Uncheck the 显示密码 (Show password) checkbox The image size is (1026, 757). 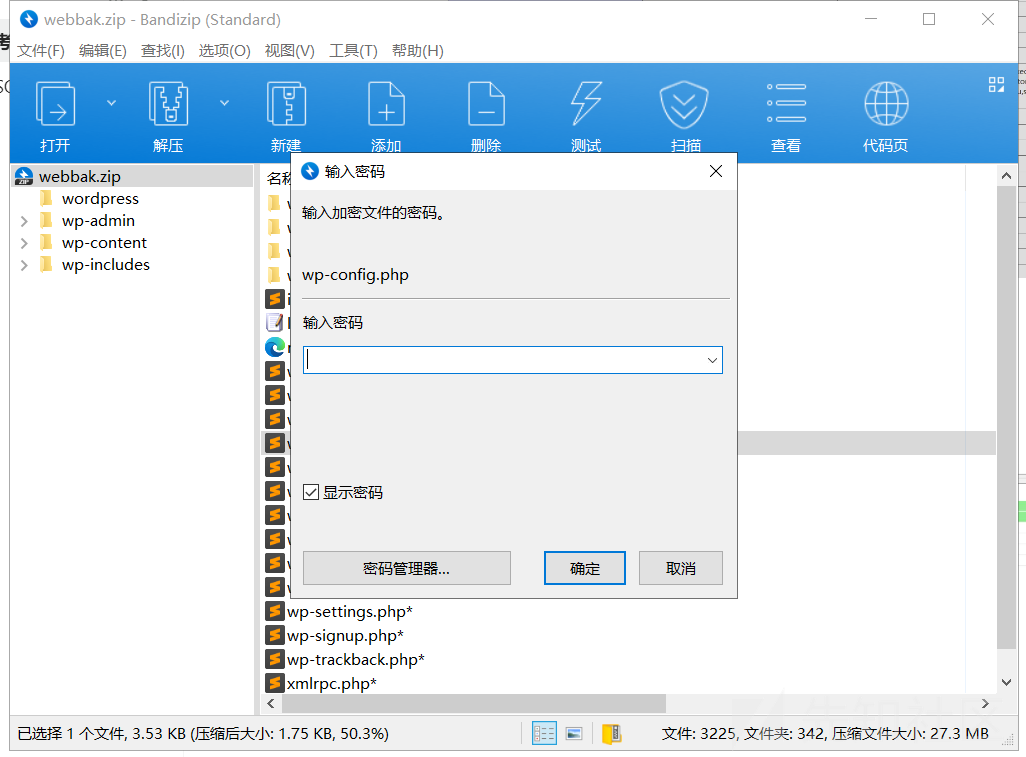click(311, 492)
